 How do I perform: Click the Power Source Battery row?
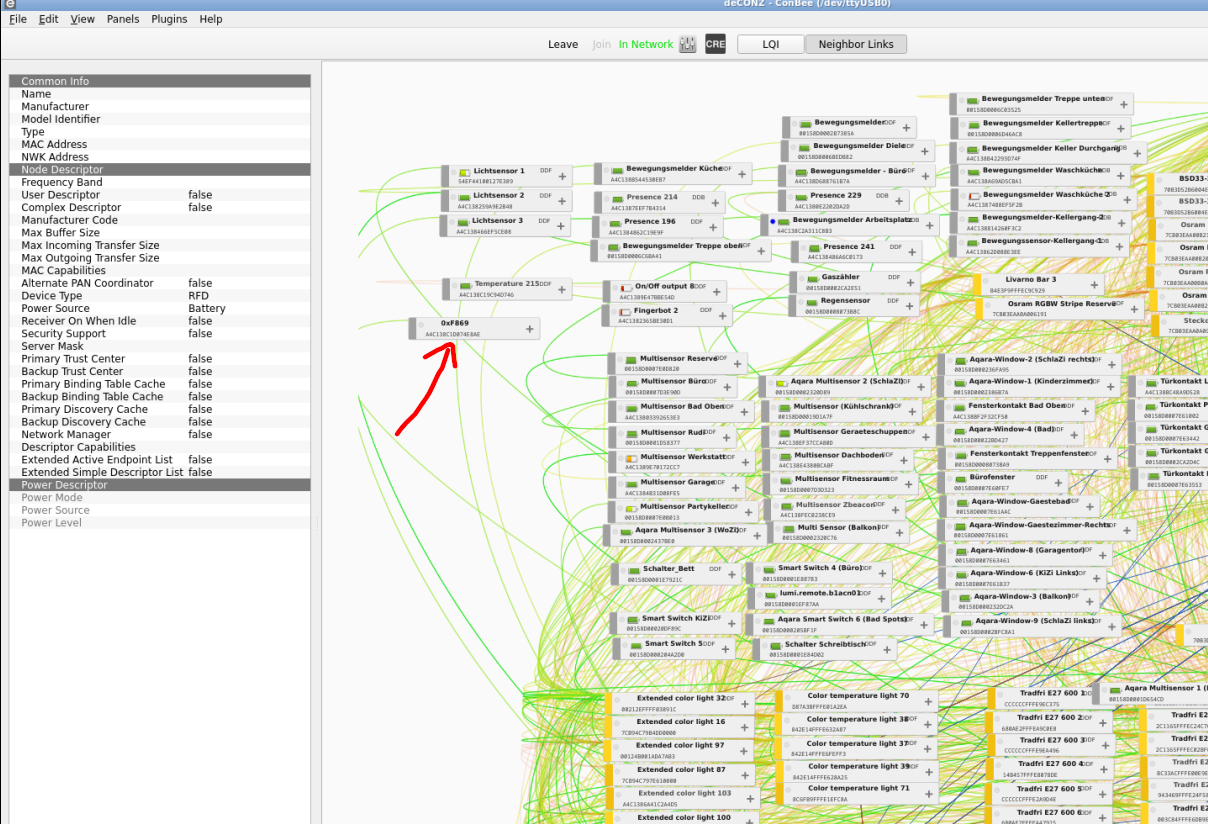pyautogui.click(x=160, y=308)
